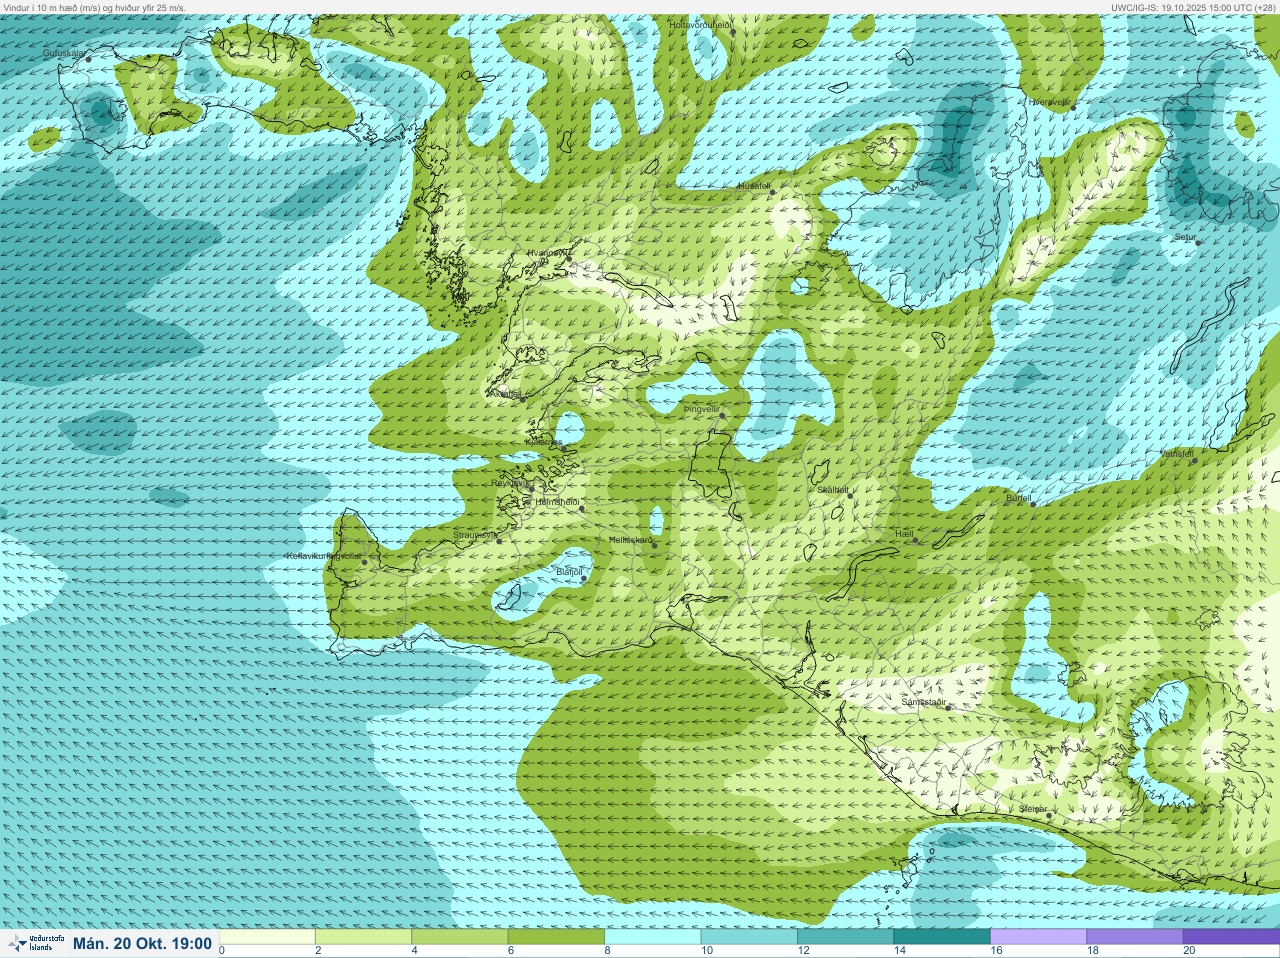1280x958 pixels.
Task: Click the Hvanneyri station marker
Action: [569, 258]
